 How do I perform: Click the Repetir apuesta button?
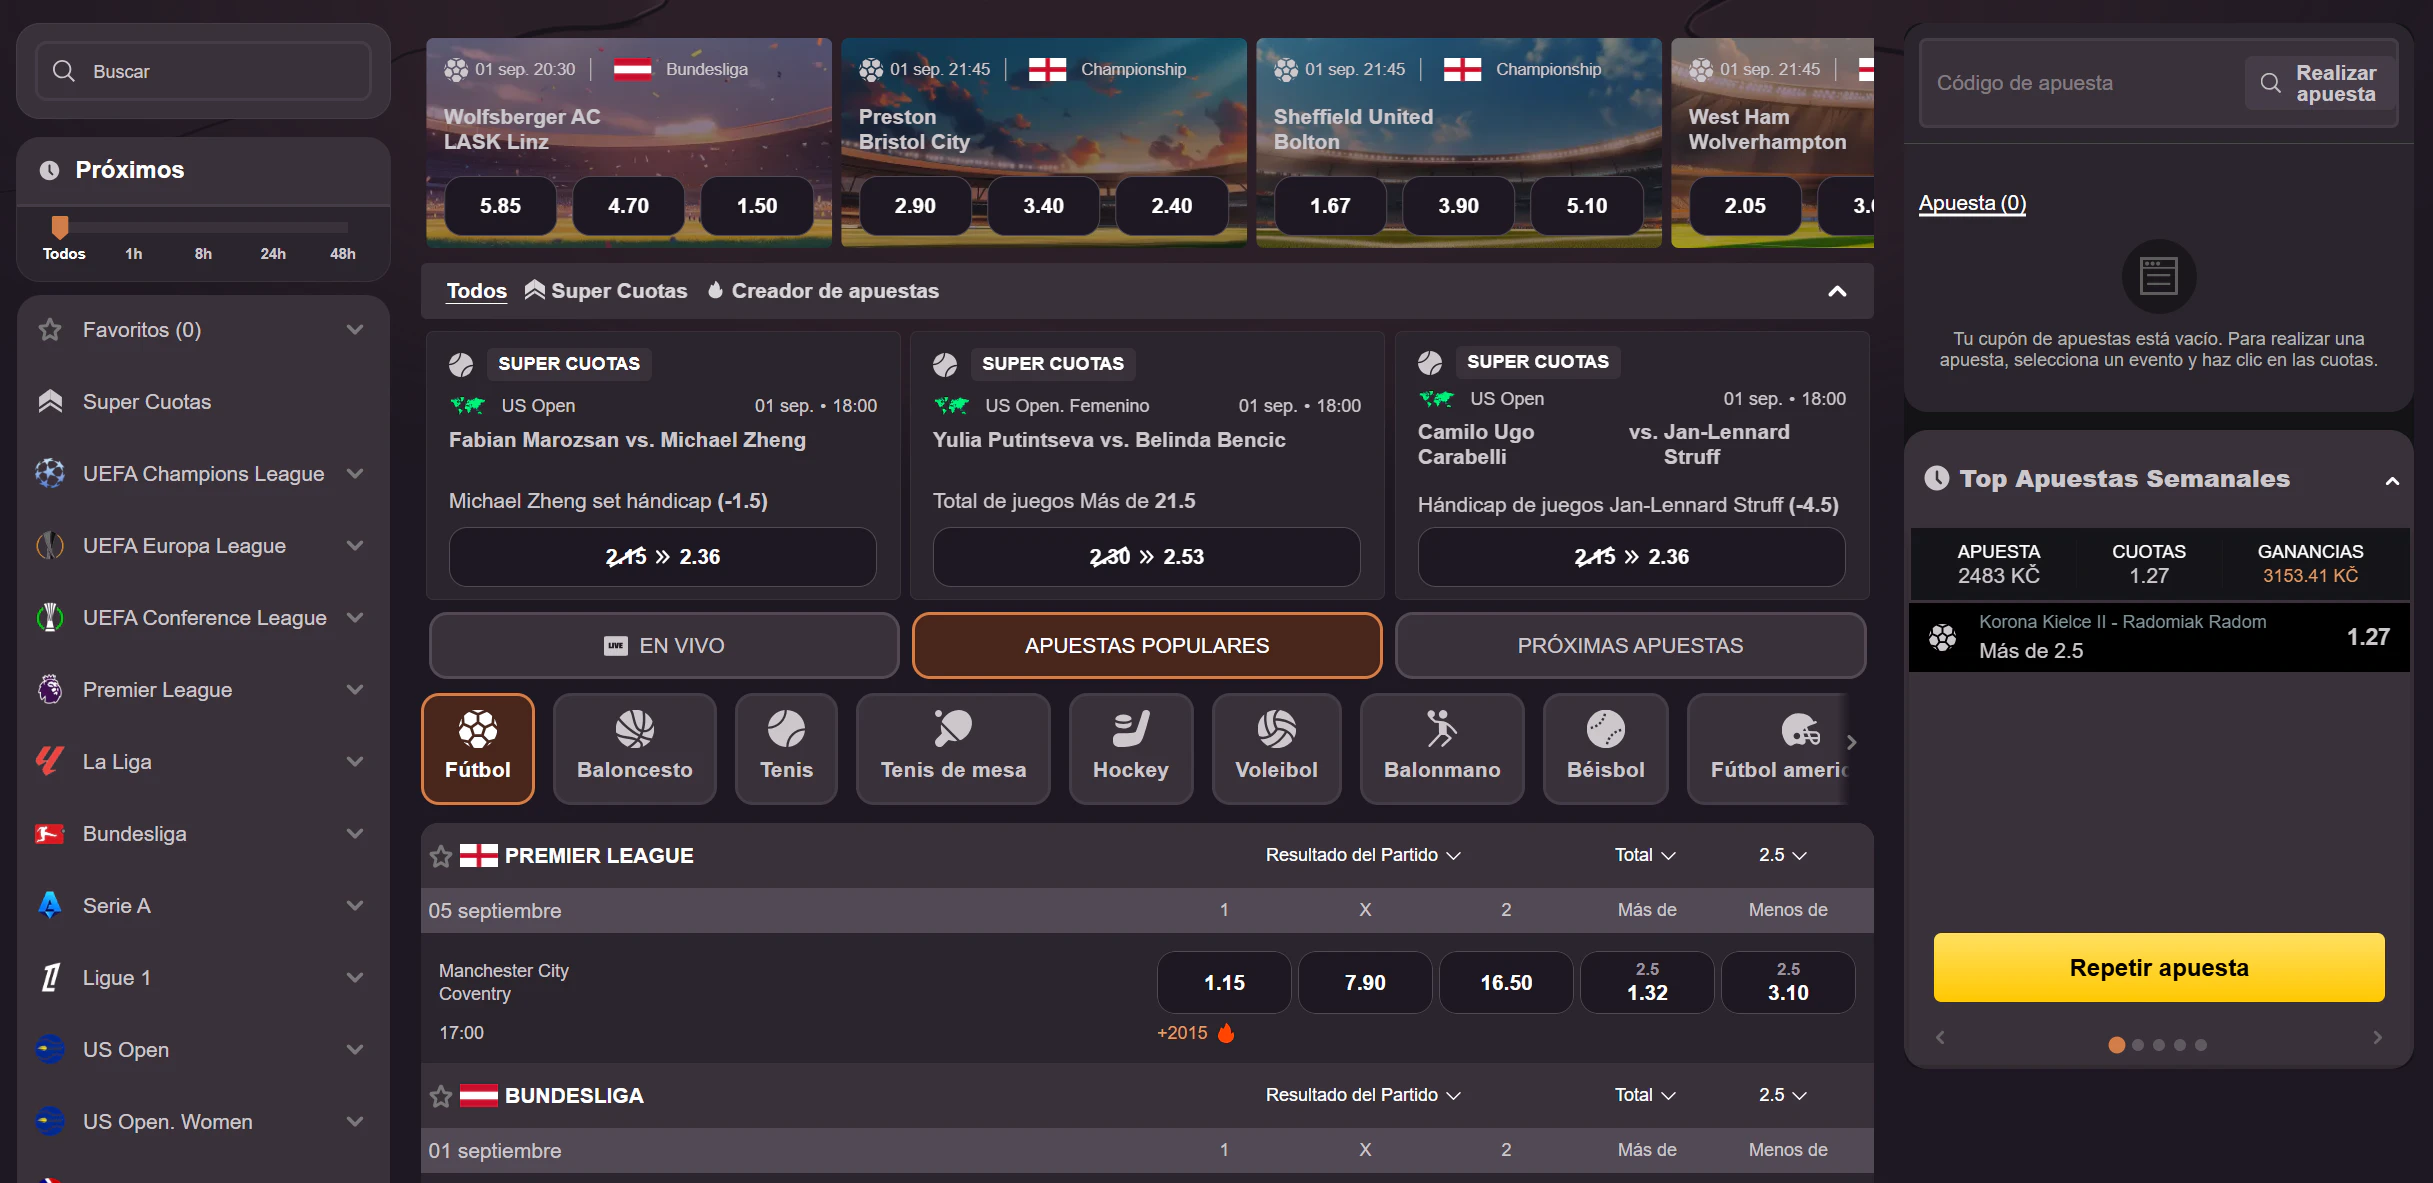point(2158,967)
